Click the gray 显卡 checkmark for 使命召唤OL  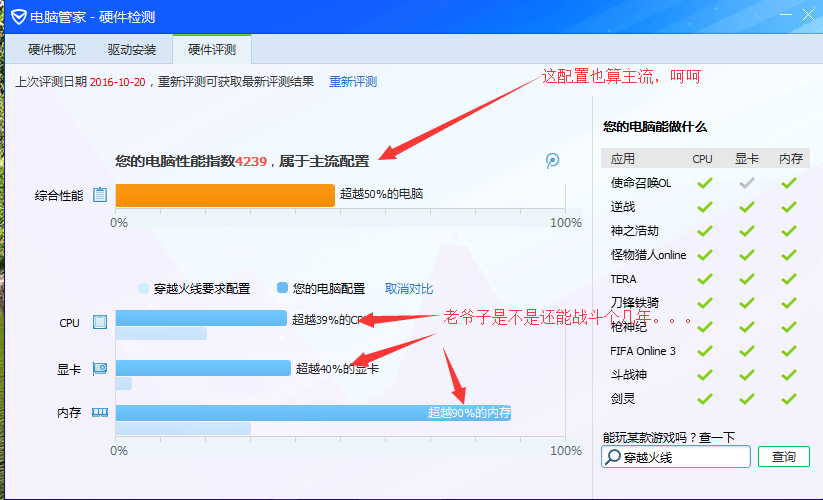tap(747, 183)
